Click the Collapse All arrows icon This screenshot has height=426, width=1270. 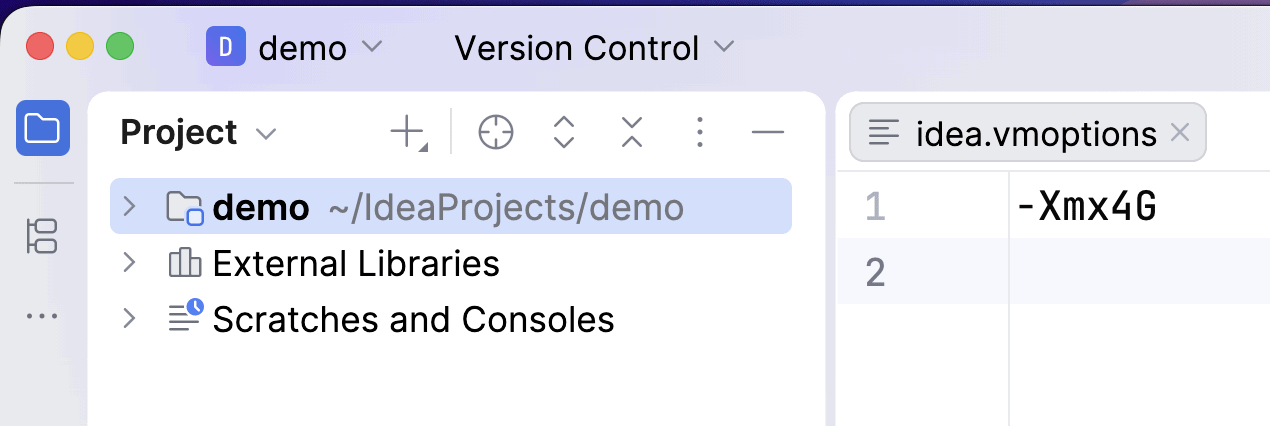coord(632,132)
